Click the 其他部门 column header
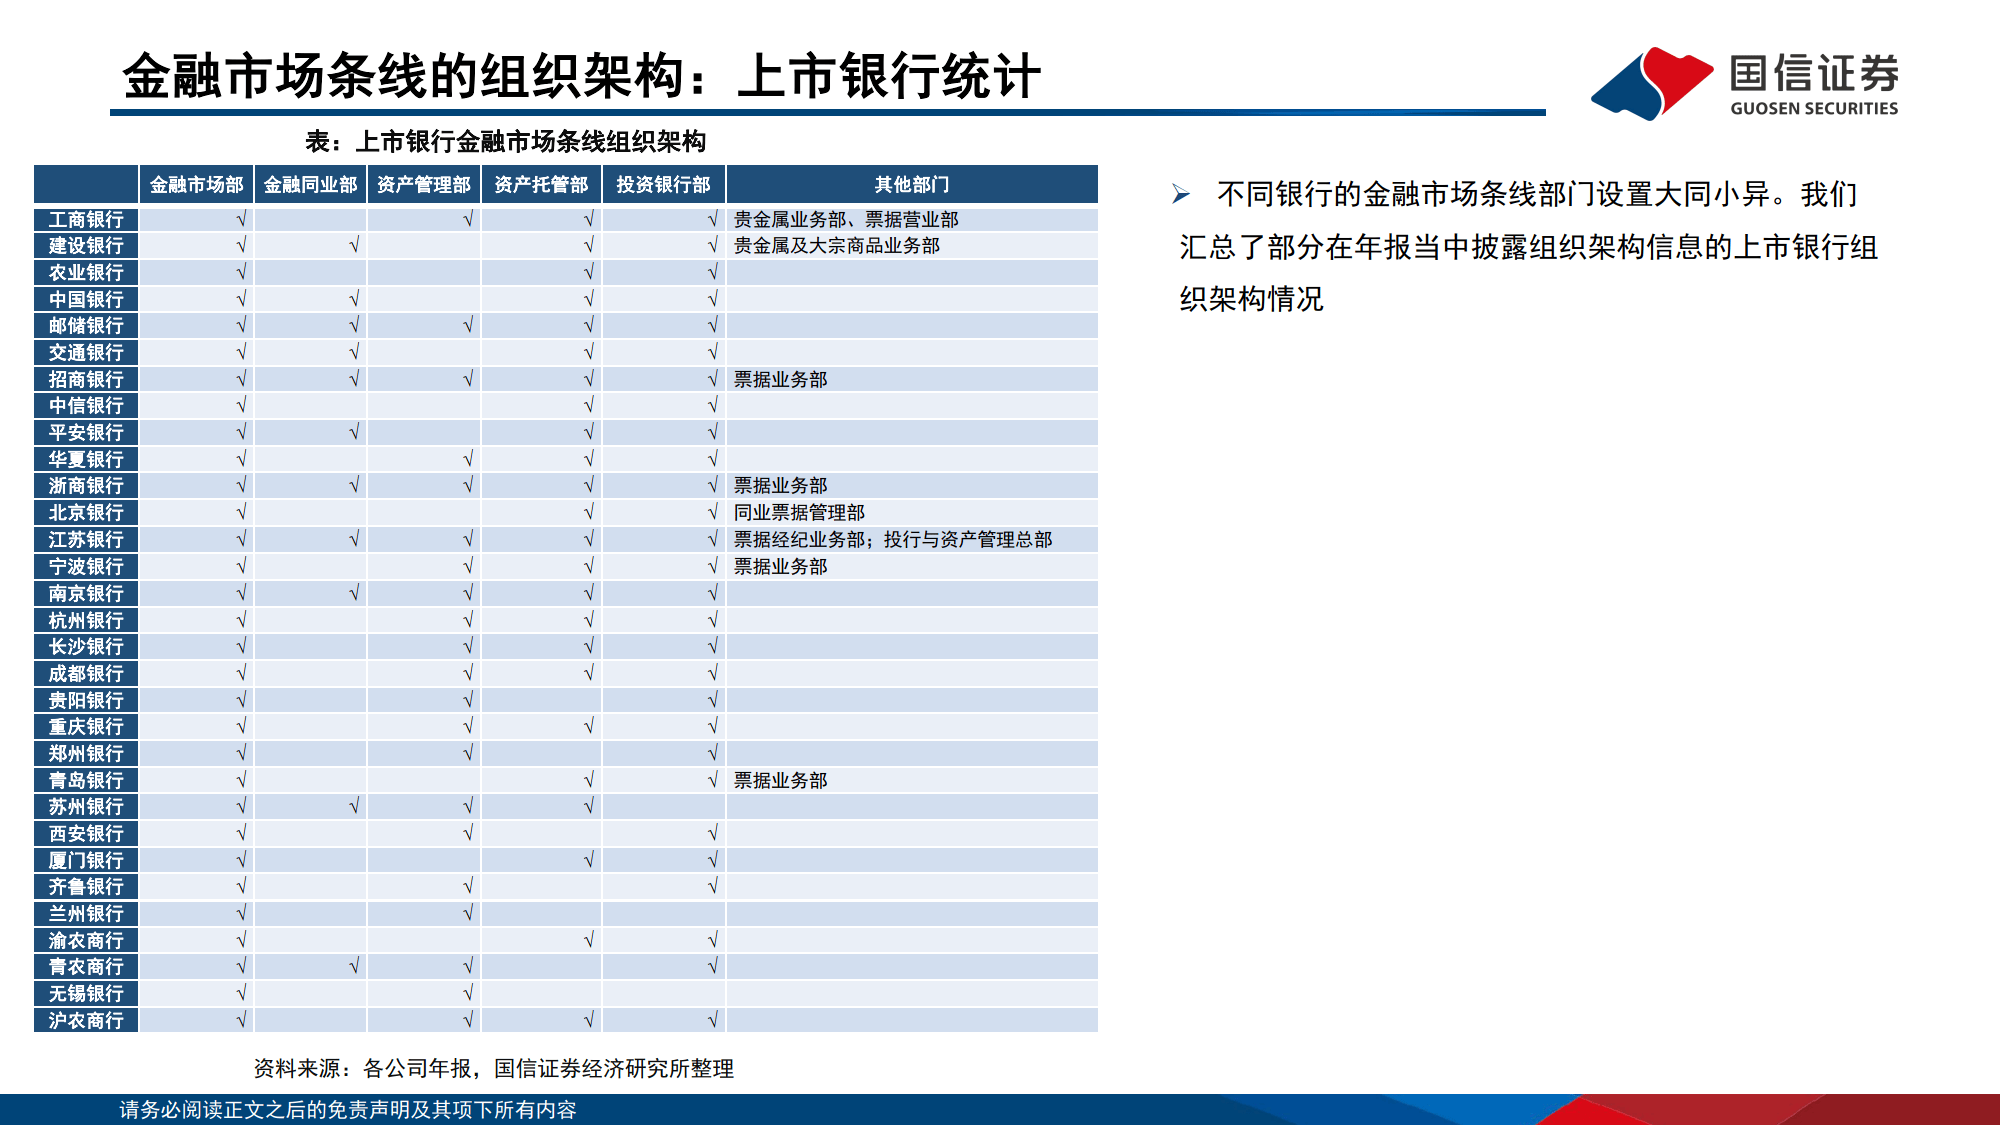The image size is (2000, 1125). pyautogui.click(x=912, y=185)
